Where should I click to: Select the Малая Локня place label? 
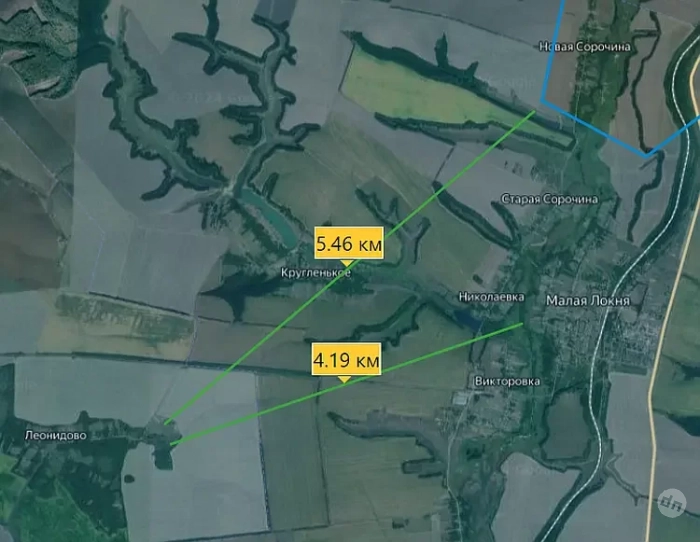click(x=588, y=300)
